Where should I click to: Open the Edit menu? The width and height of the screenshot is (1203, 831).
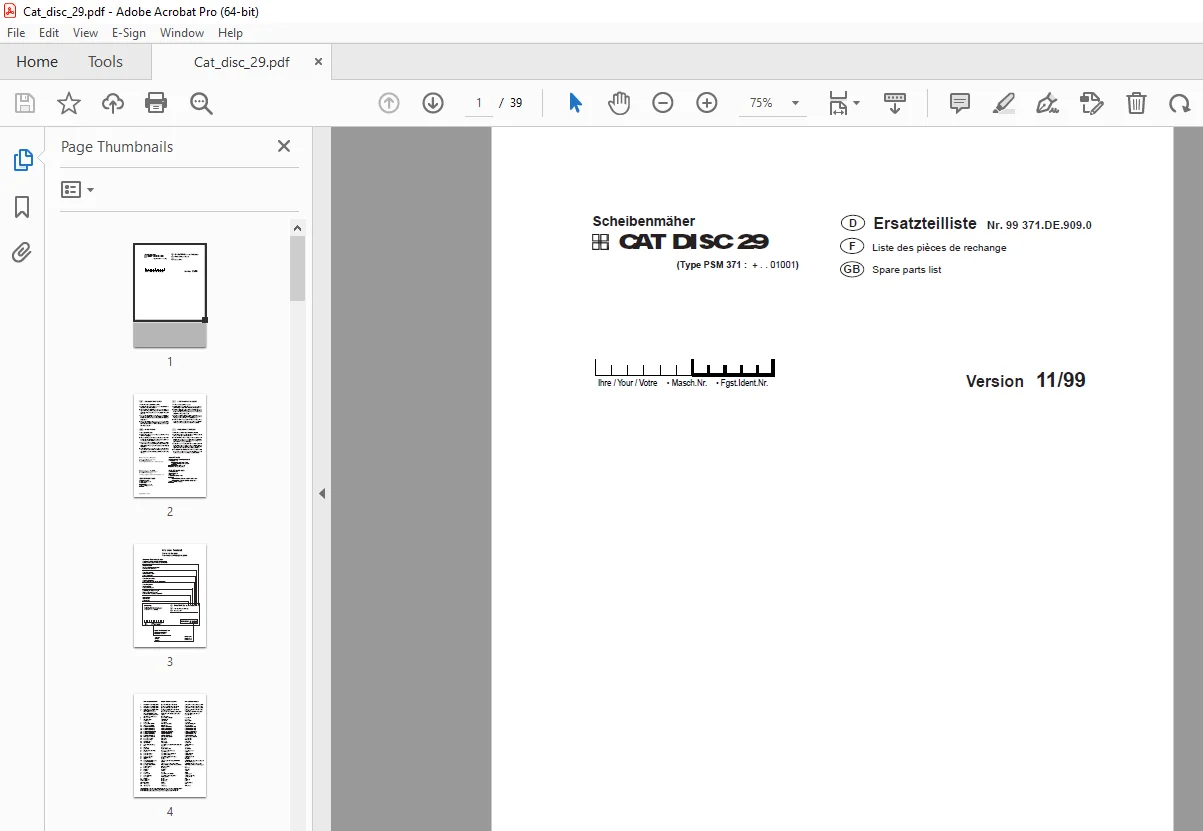pyautogui.click(x=49, y=33)
